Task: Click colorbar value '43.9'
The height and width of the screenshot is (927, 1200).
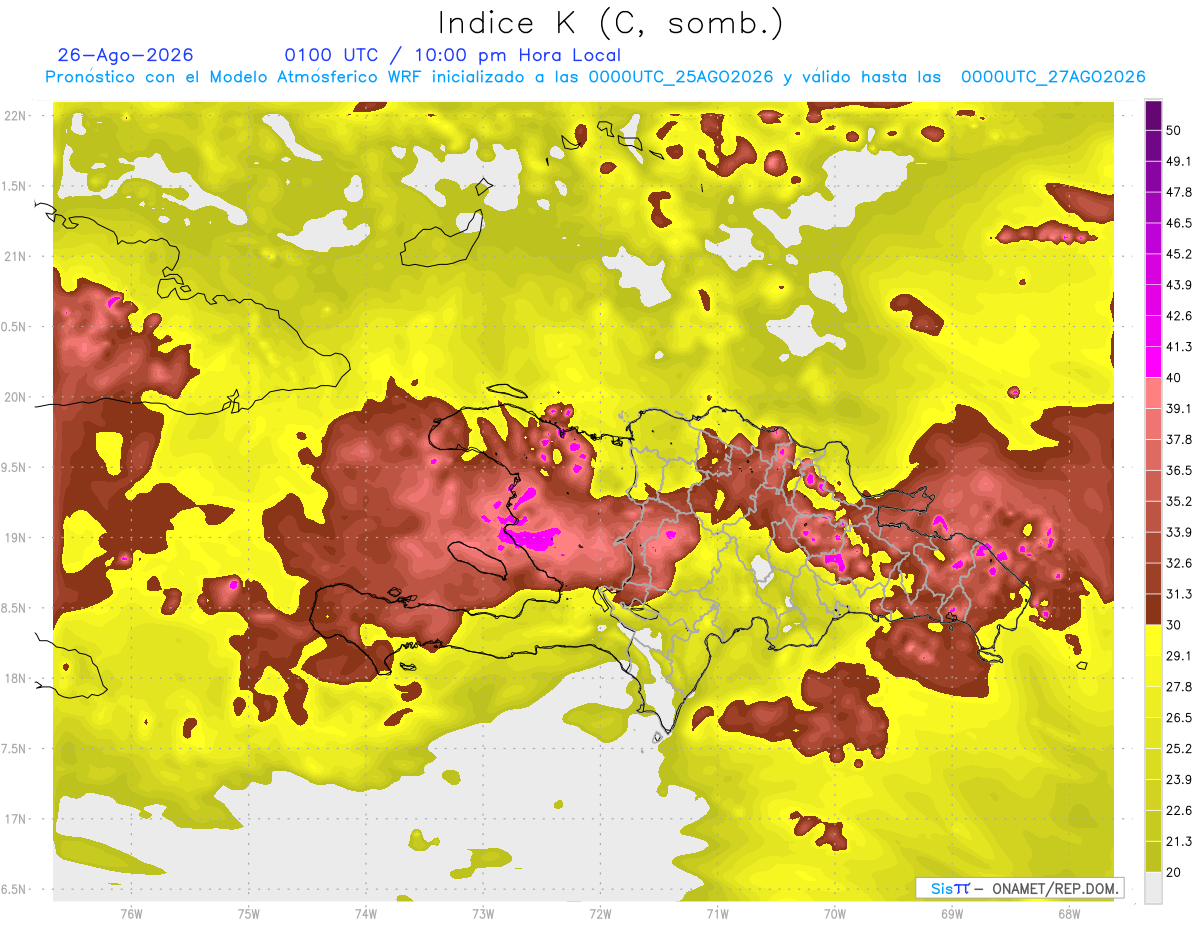Action: point(1179,285)
